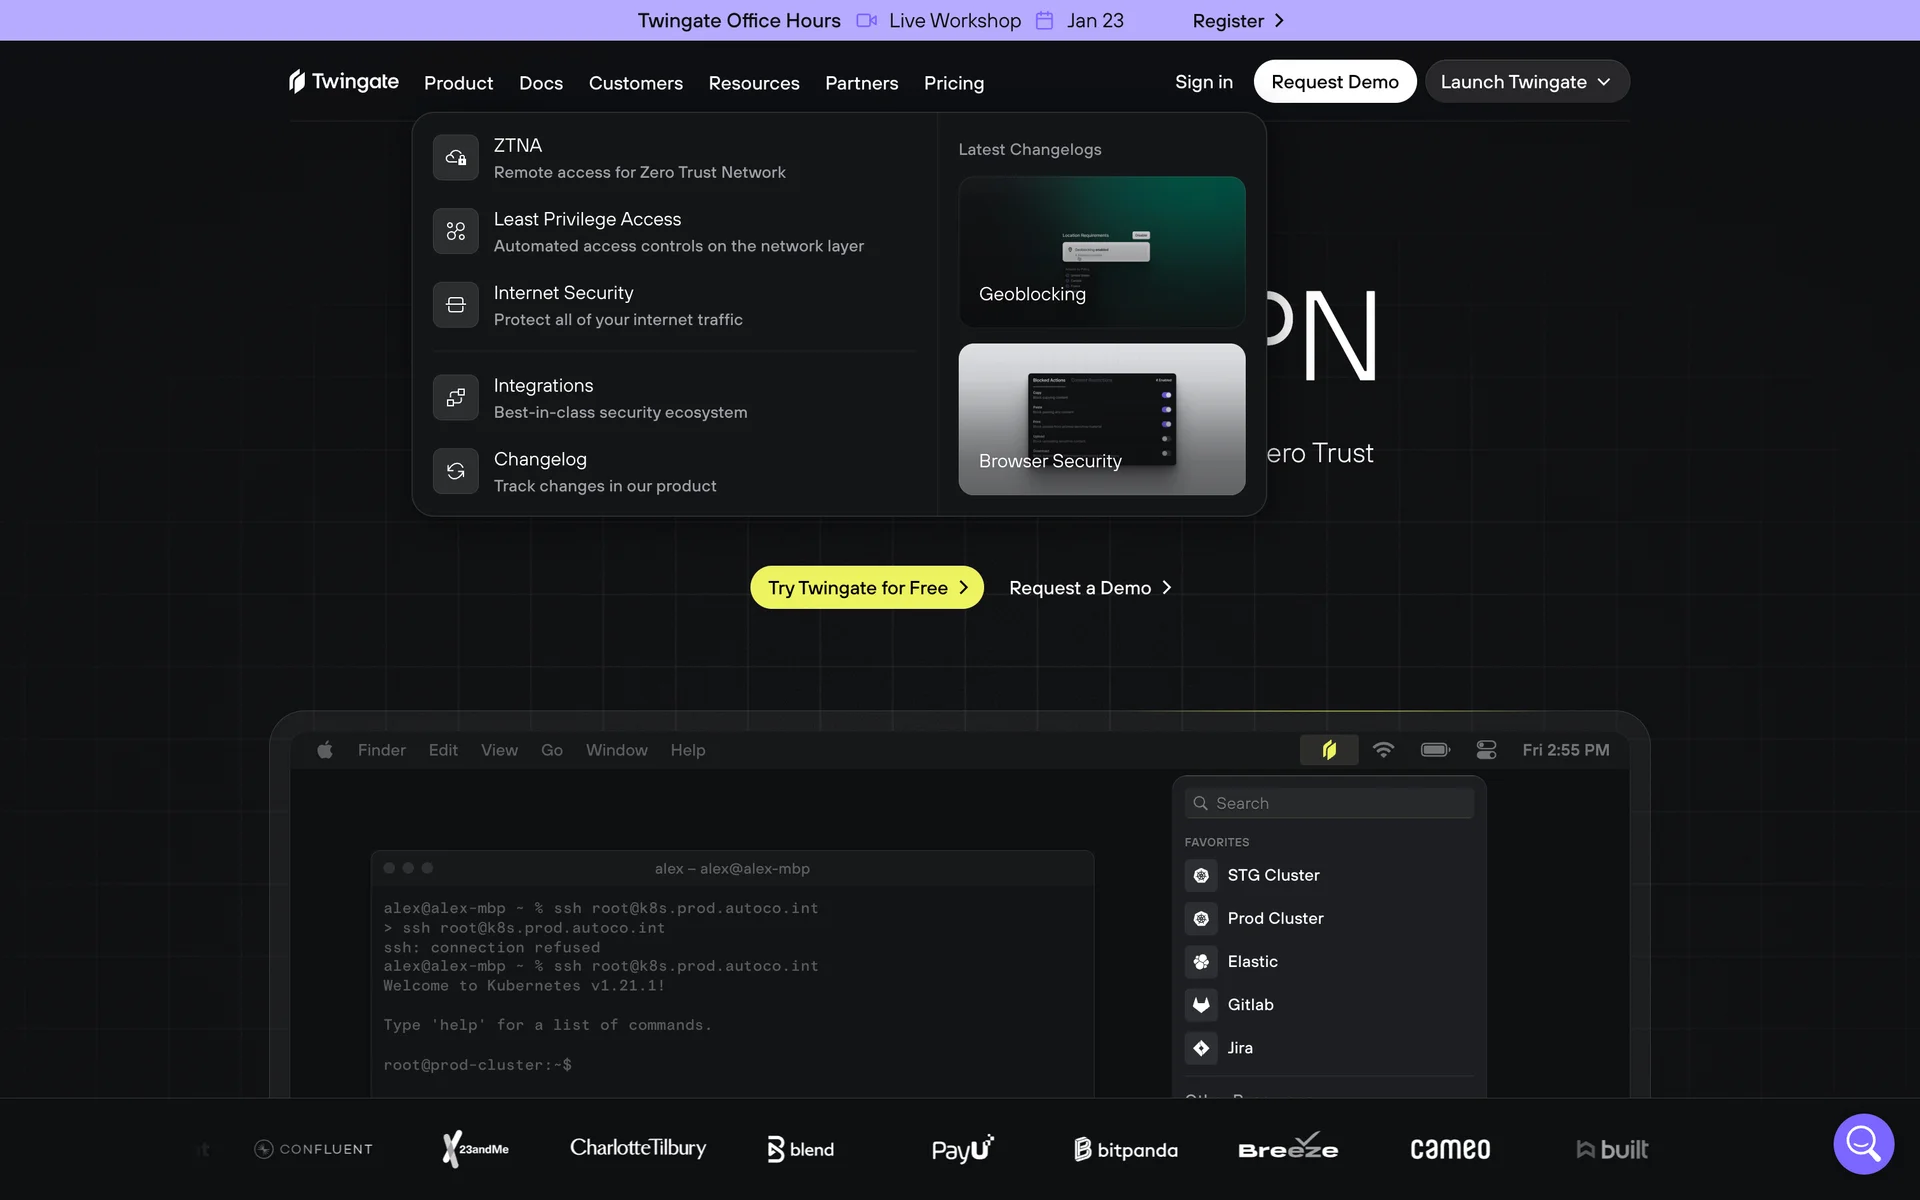Click the Gitlab icon in favorites
The image size is (1920, 1200).
(1201, 1004)
